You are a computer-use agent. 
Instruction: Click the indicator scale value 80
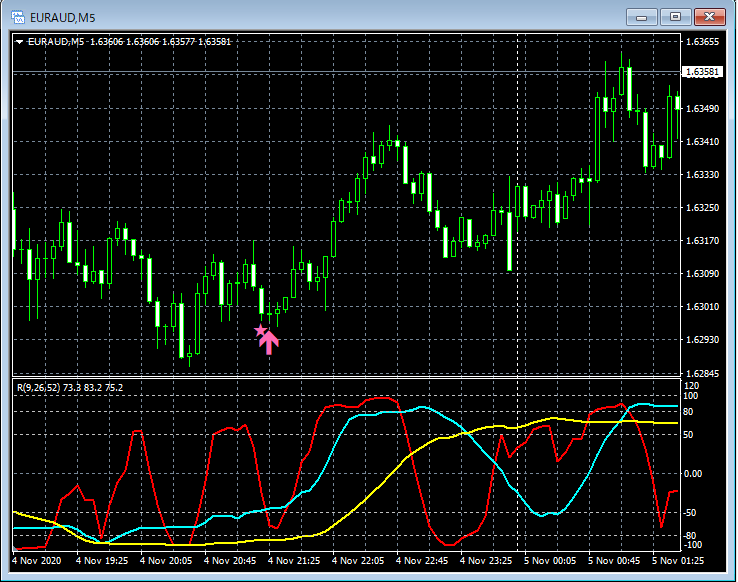point(688,412)
